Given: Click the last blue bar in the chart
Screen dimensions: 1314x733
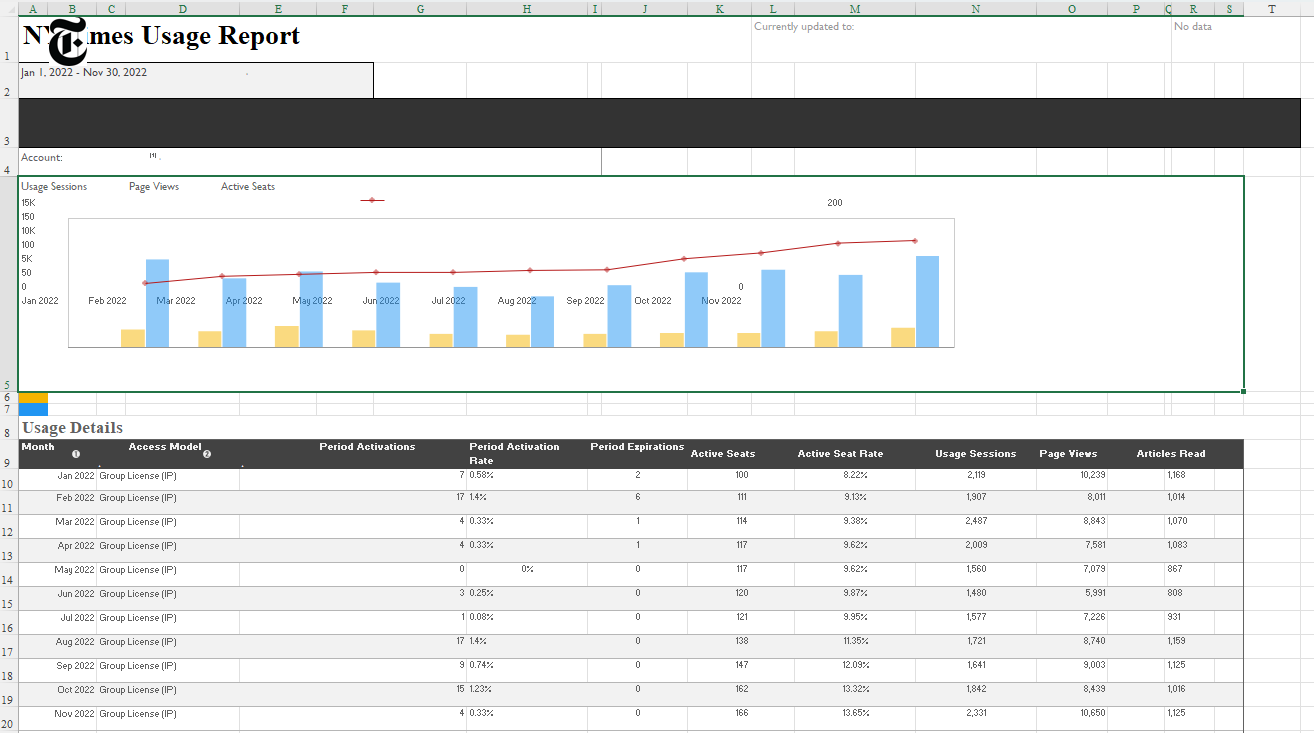Looking at the screenshot, I should pos(927,302).
